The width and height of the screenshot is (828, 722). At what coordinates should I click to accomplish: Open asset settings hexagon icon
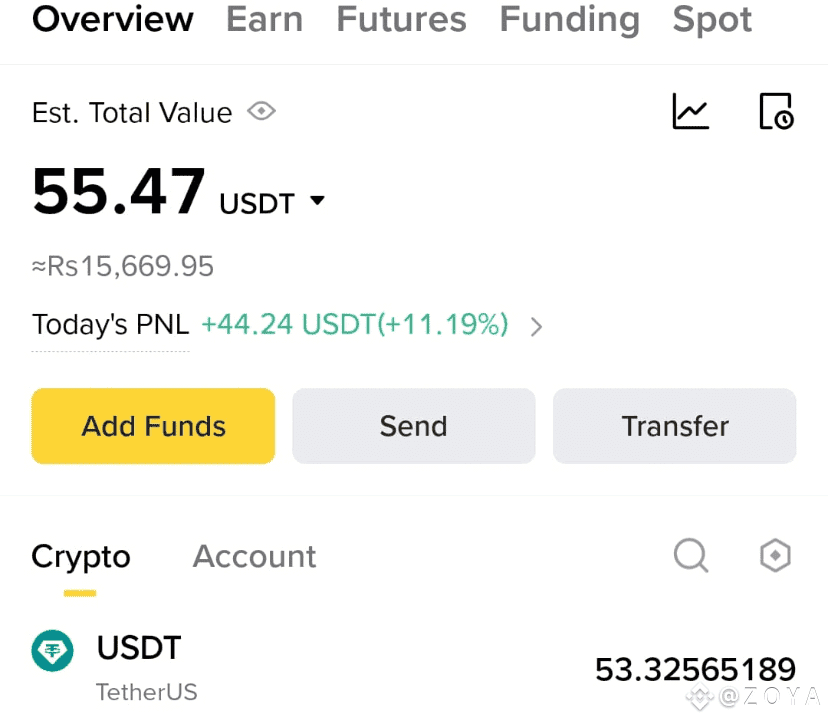click(775, 555)
